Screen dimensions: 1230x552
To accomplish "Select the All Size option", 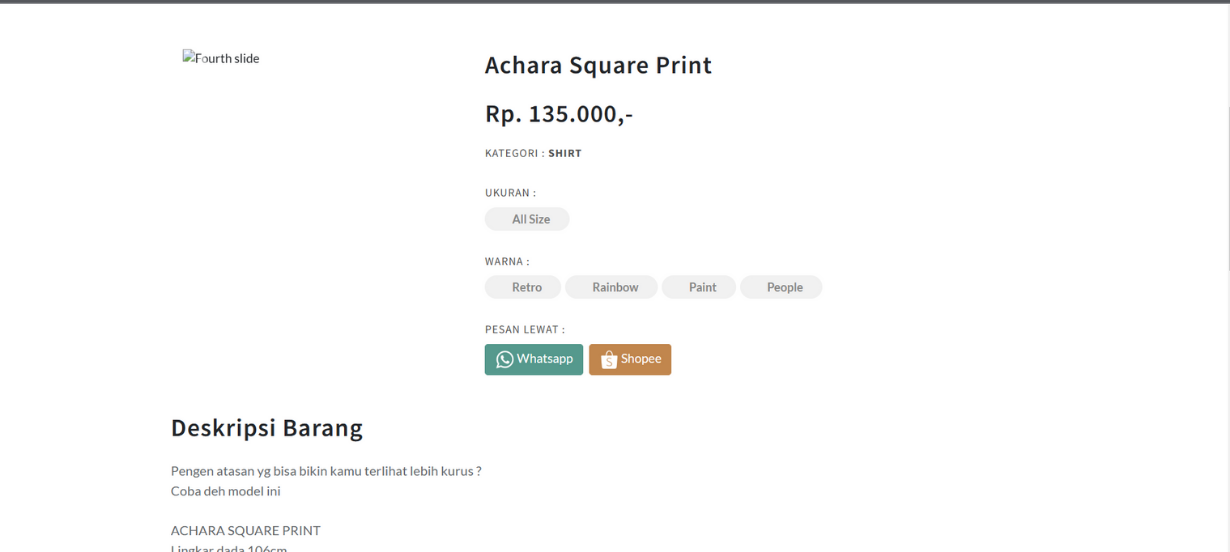I will (527, 219).
